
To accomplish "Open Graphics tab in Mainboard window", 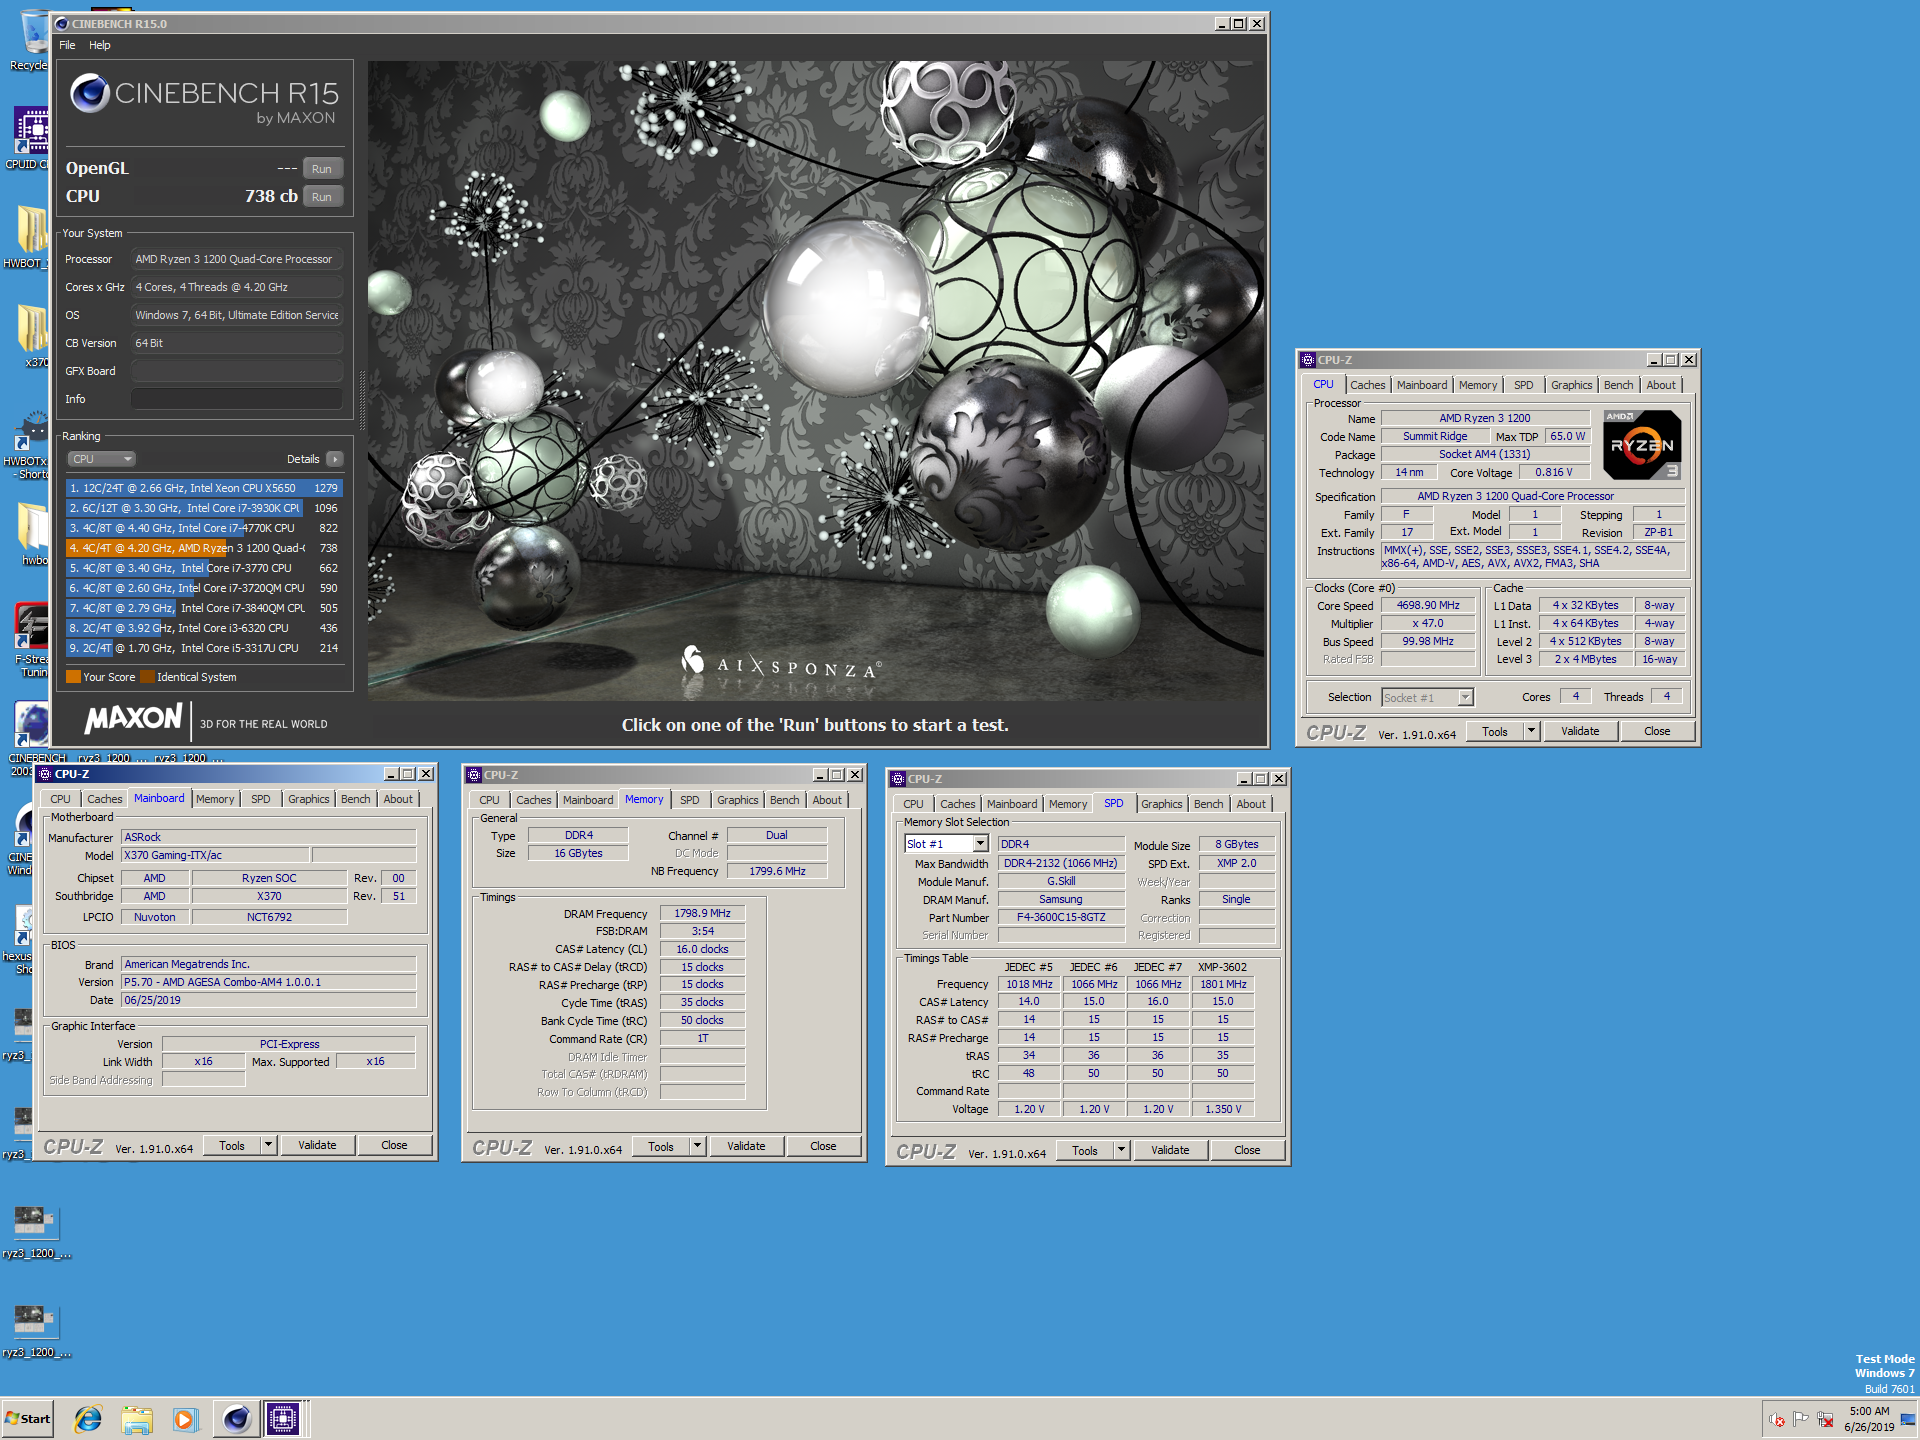I will pos(308,799).
